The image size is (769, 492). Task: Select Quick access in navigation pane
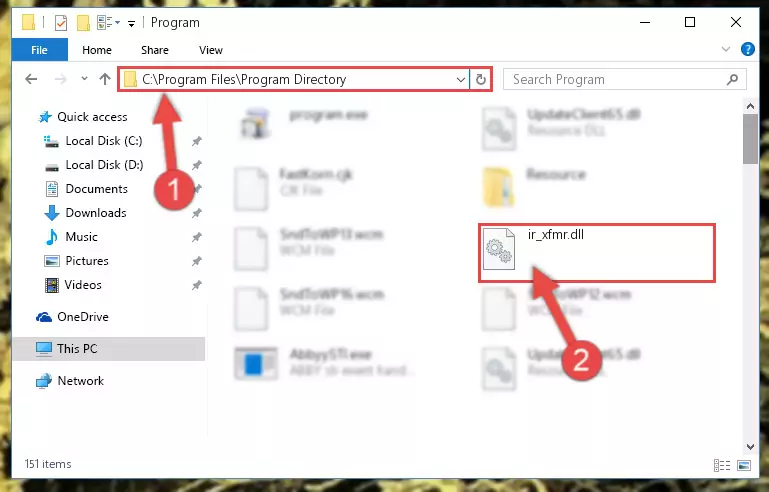coord(92,117)
